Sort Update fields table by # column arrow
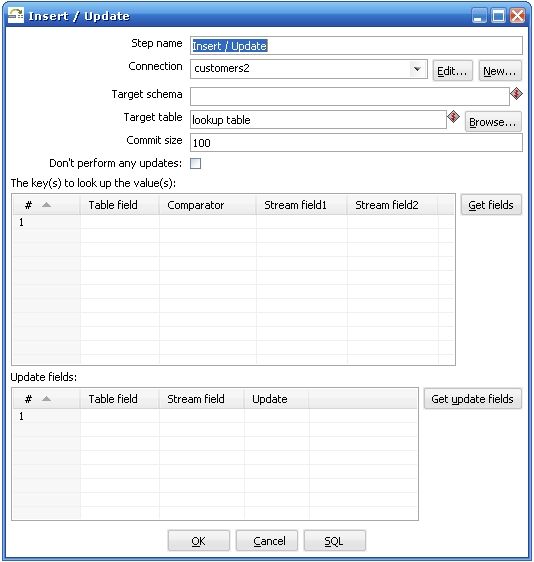534x562 pixels. pyautogui.click(x=46, y=399)
